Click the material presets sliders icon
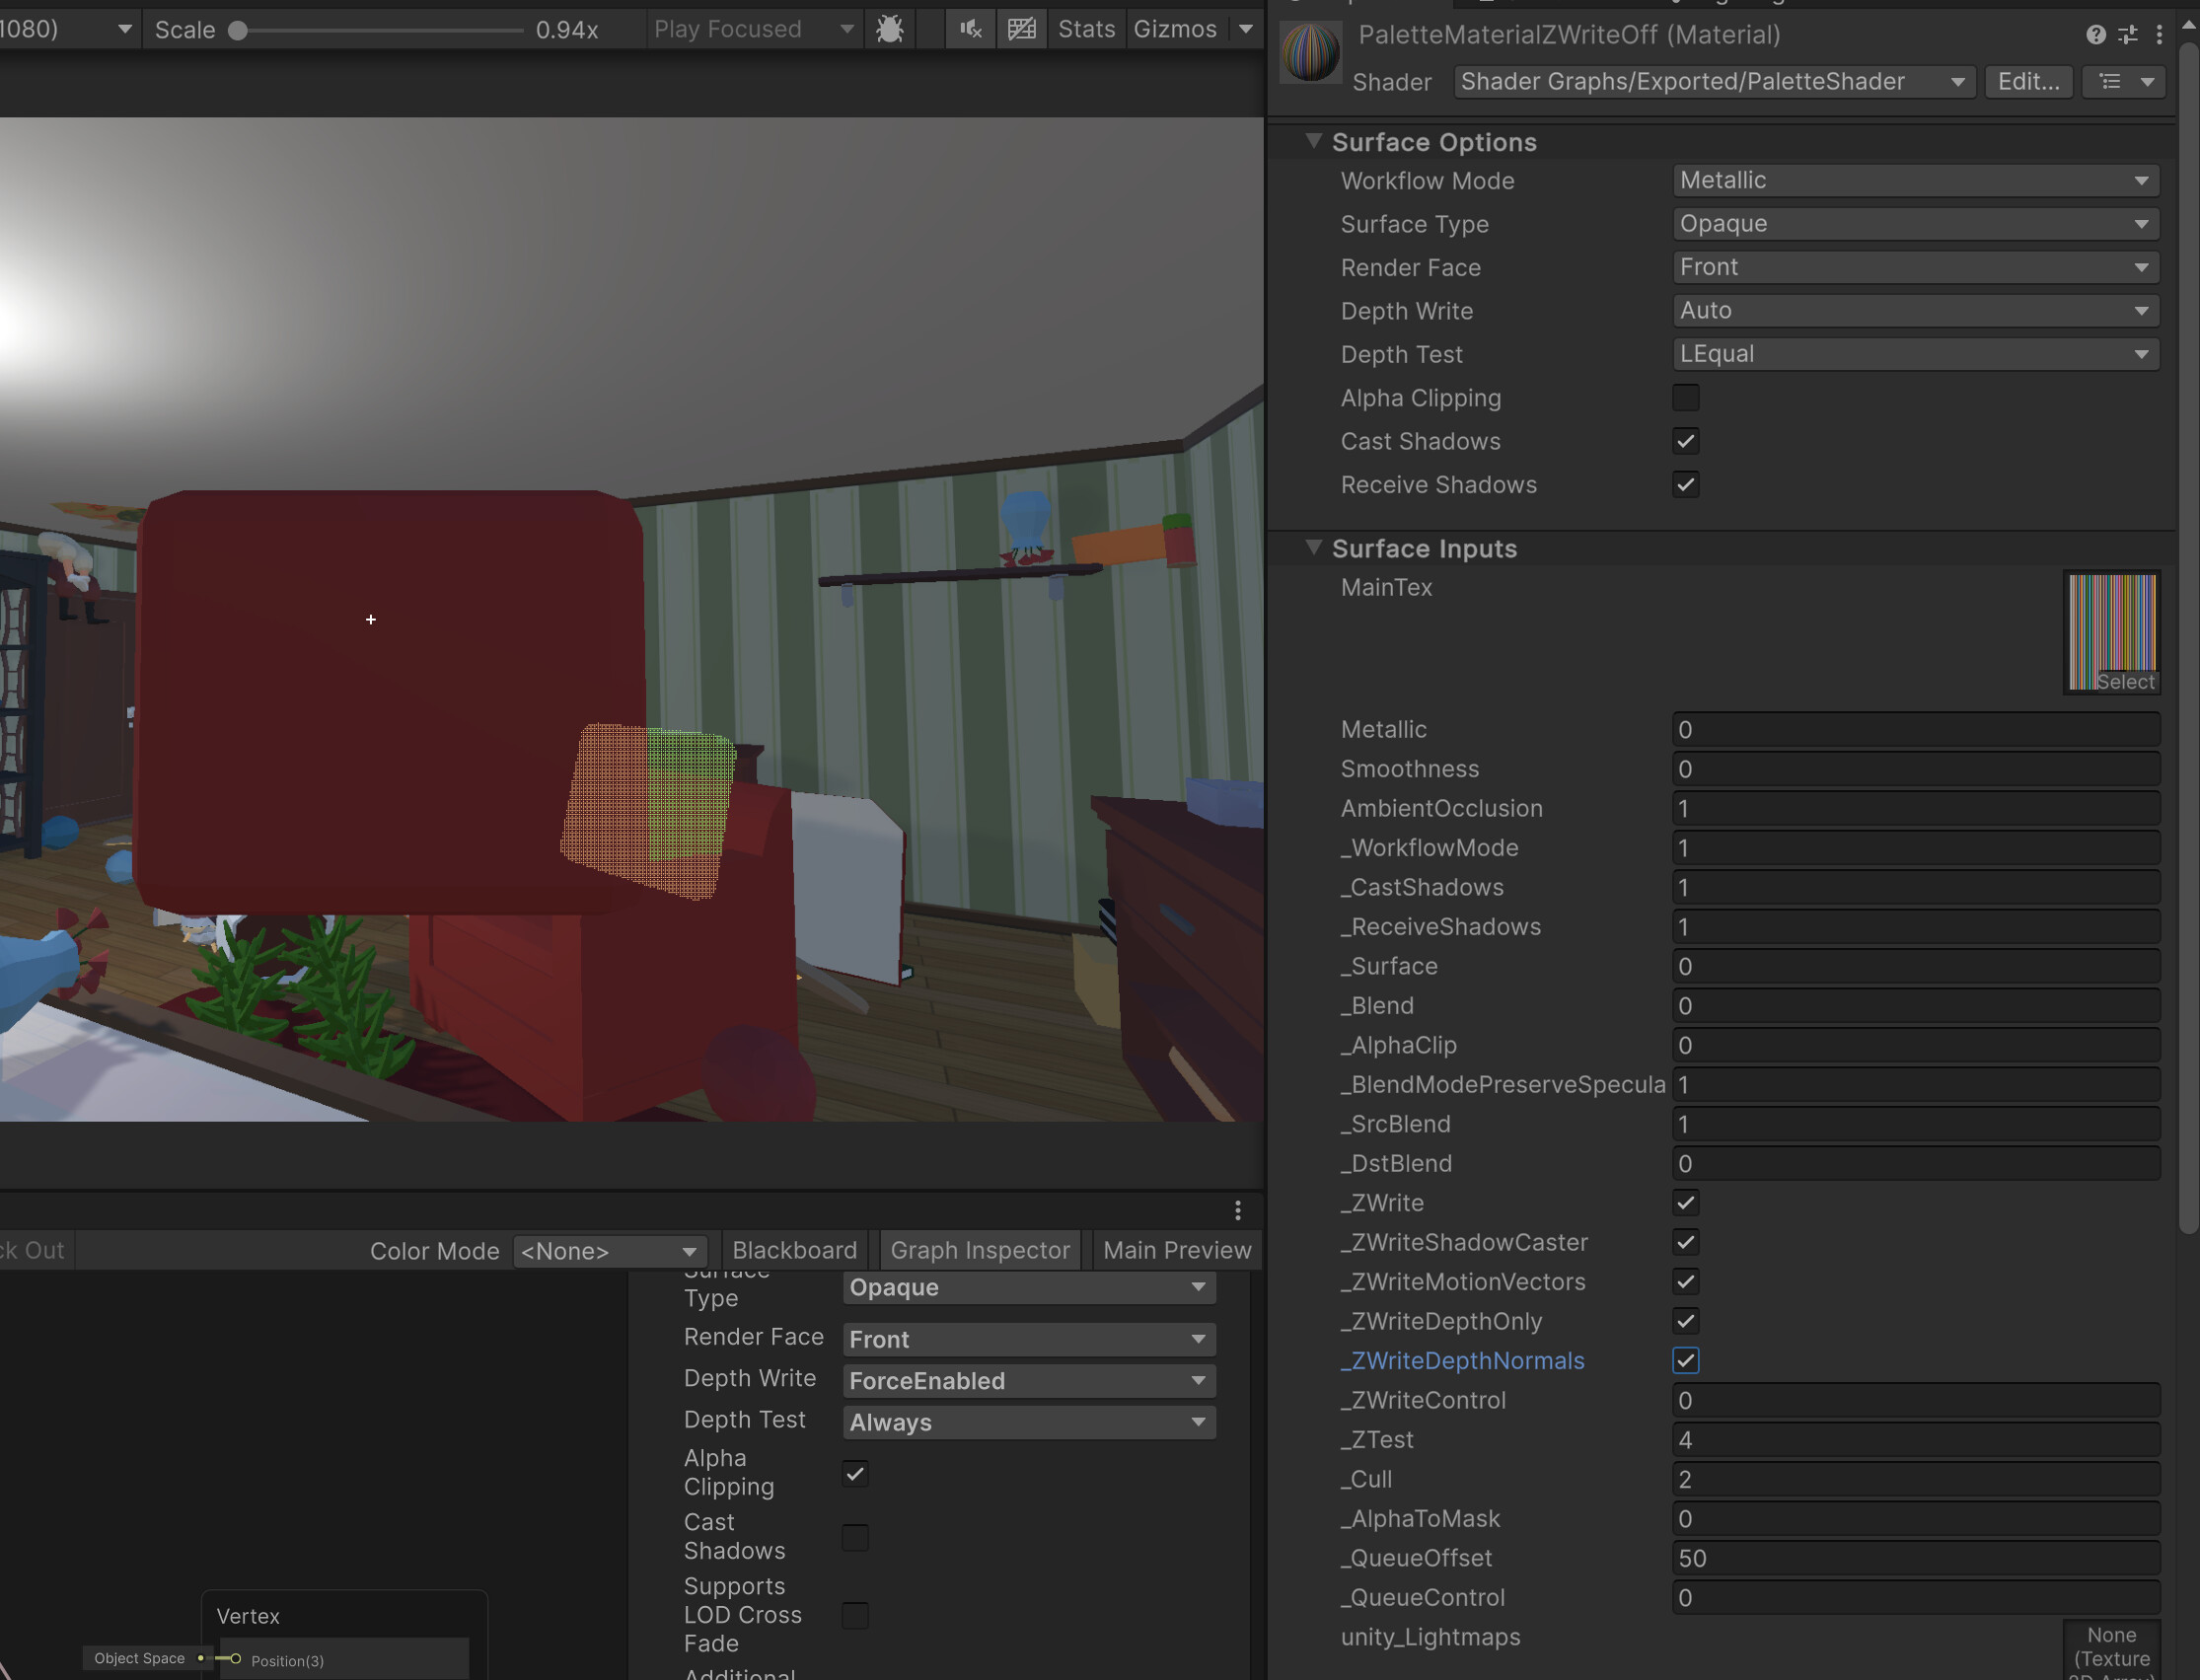Image resolution: width=2200 pixels, height=1680 pixels. tap(2126, 34)
